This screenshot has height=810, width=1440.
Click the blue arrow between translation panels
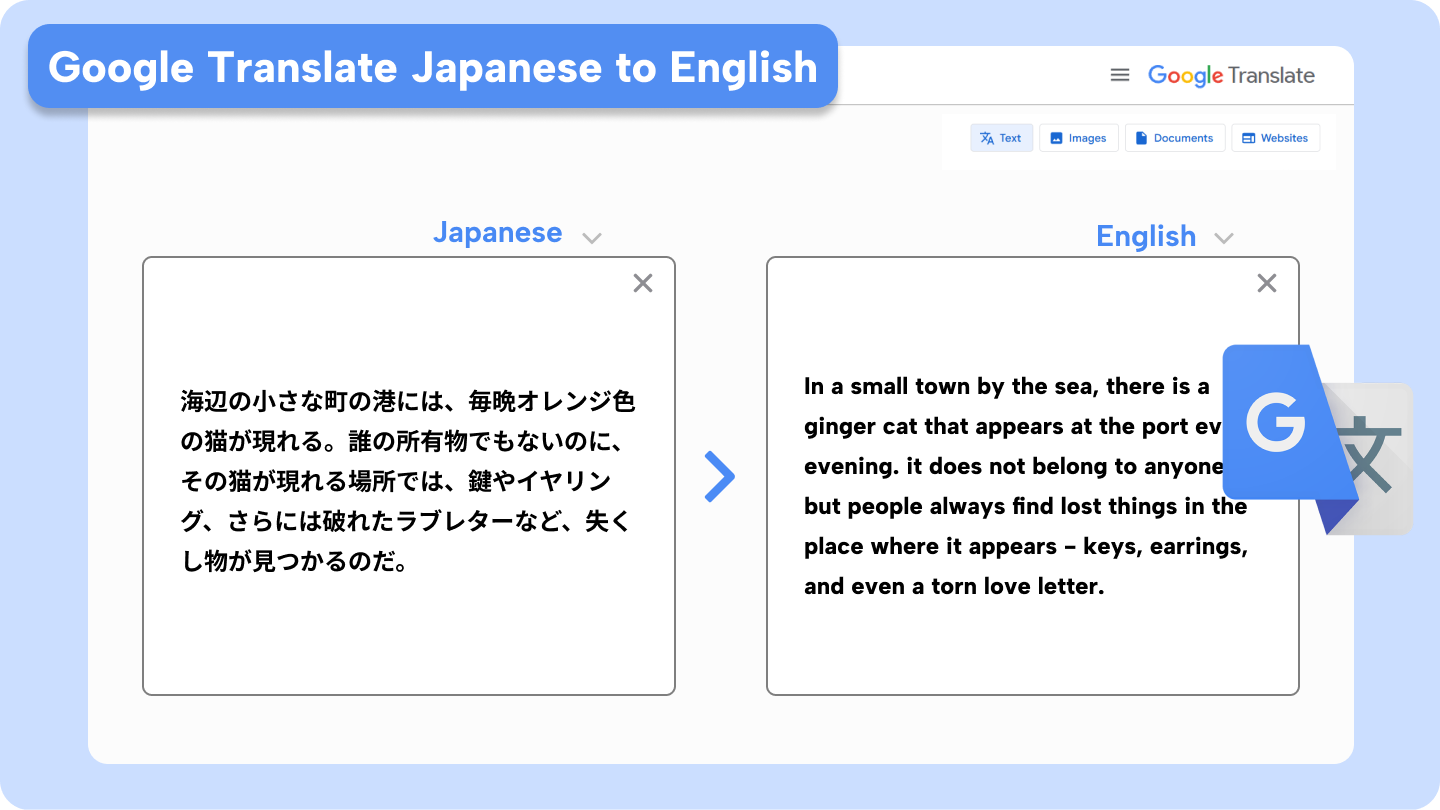pyautogui.click(x=720, y=477)
